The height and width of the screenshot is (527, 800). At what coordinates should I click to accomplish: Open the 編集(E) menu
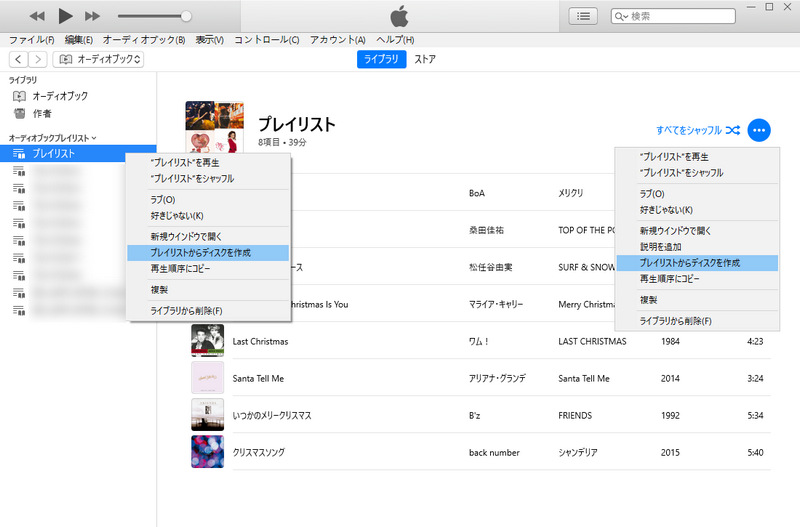tap(79, 40)
